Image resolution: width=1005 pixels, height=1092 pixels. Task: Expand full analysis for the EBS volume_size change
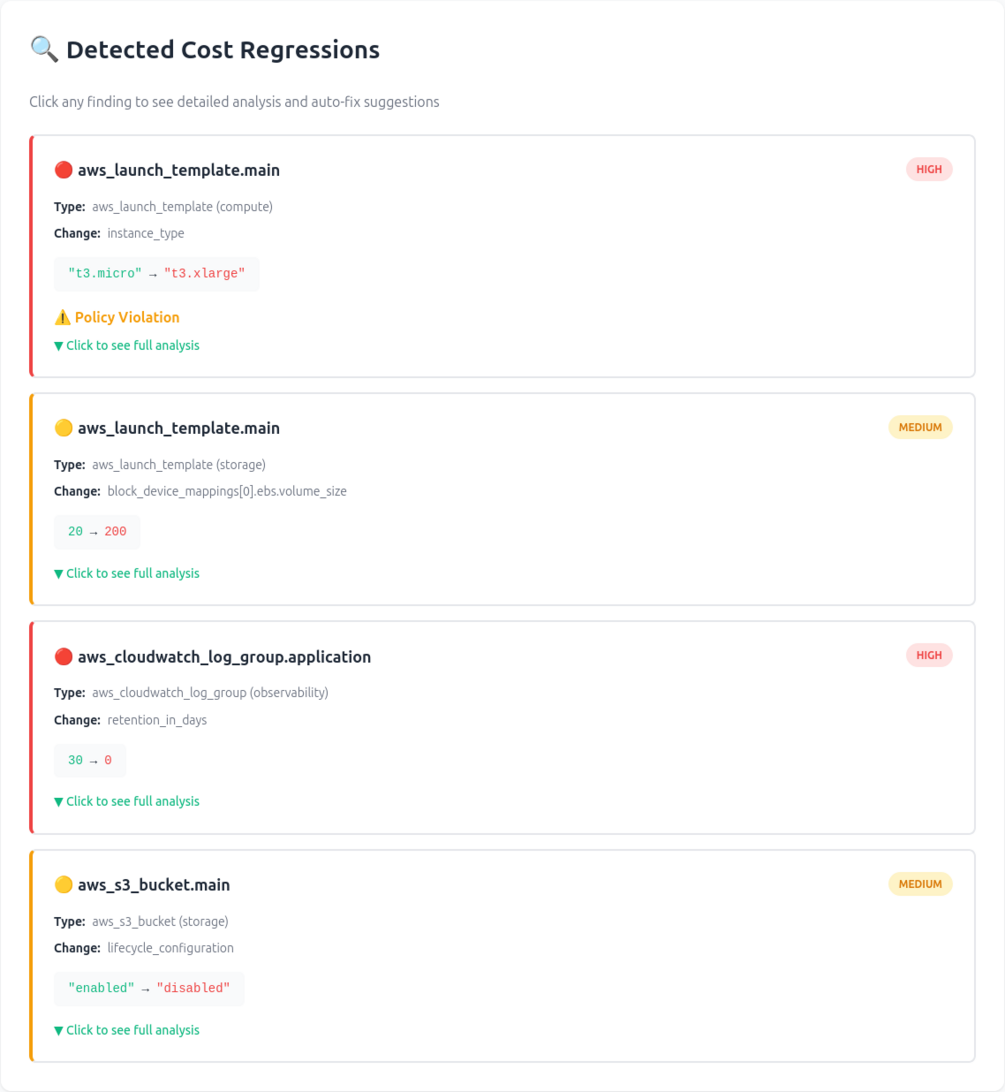127,573
